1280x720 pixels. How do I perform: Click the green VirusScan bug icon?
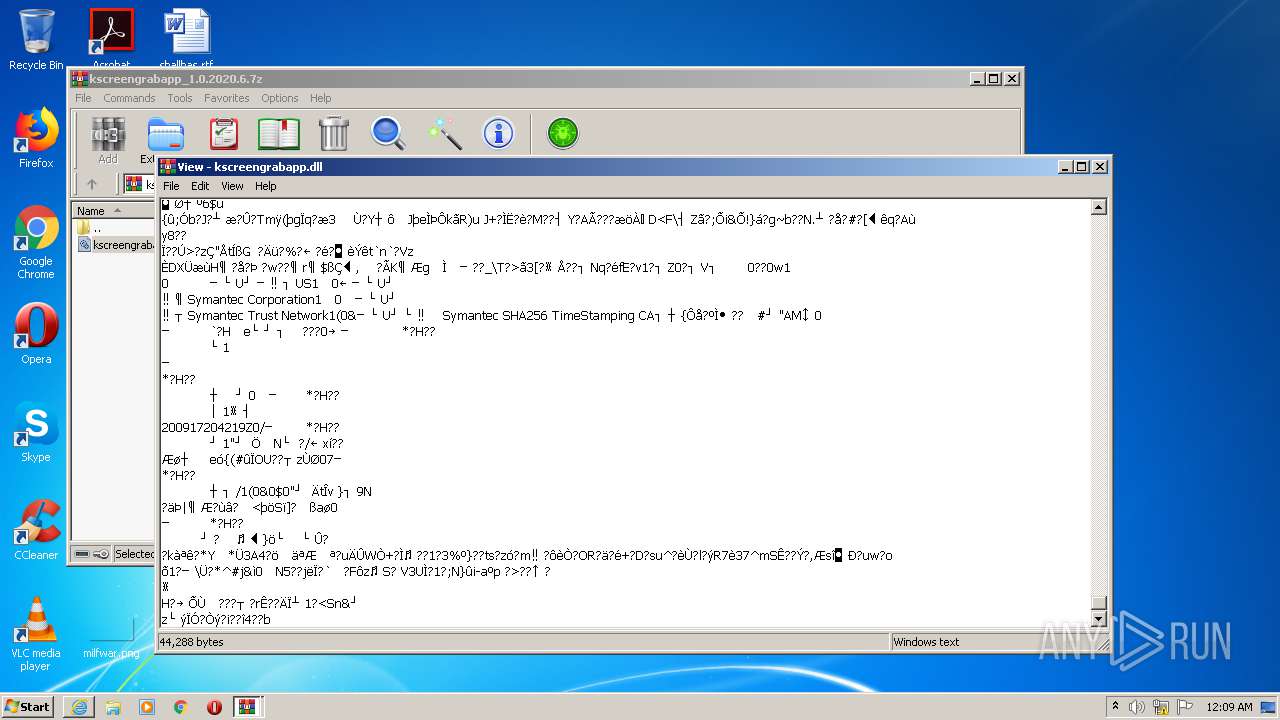[563, 133]
